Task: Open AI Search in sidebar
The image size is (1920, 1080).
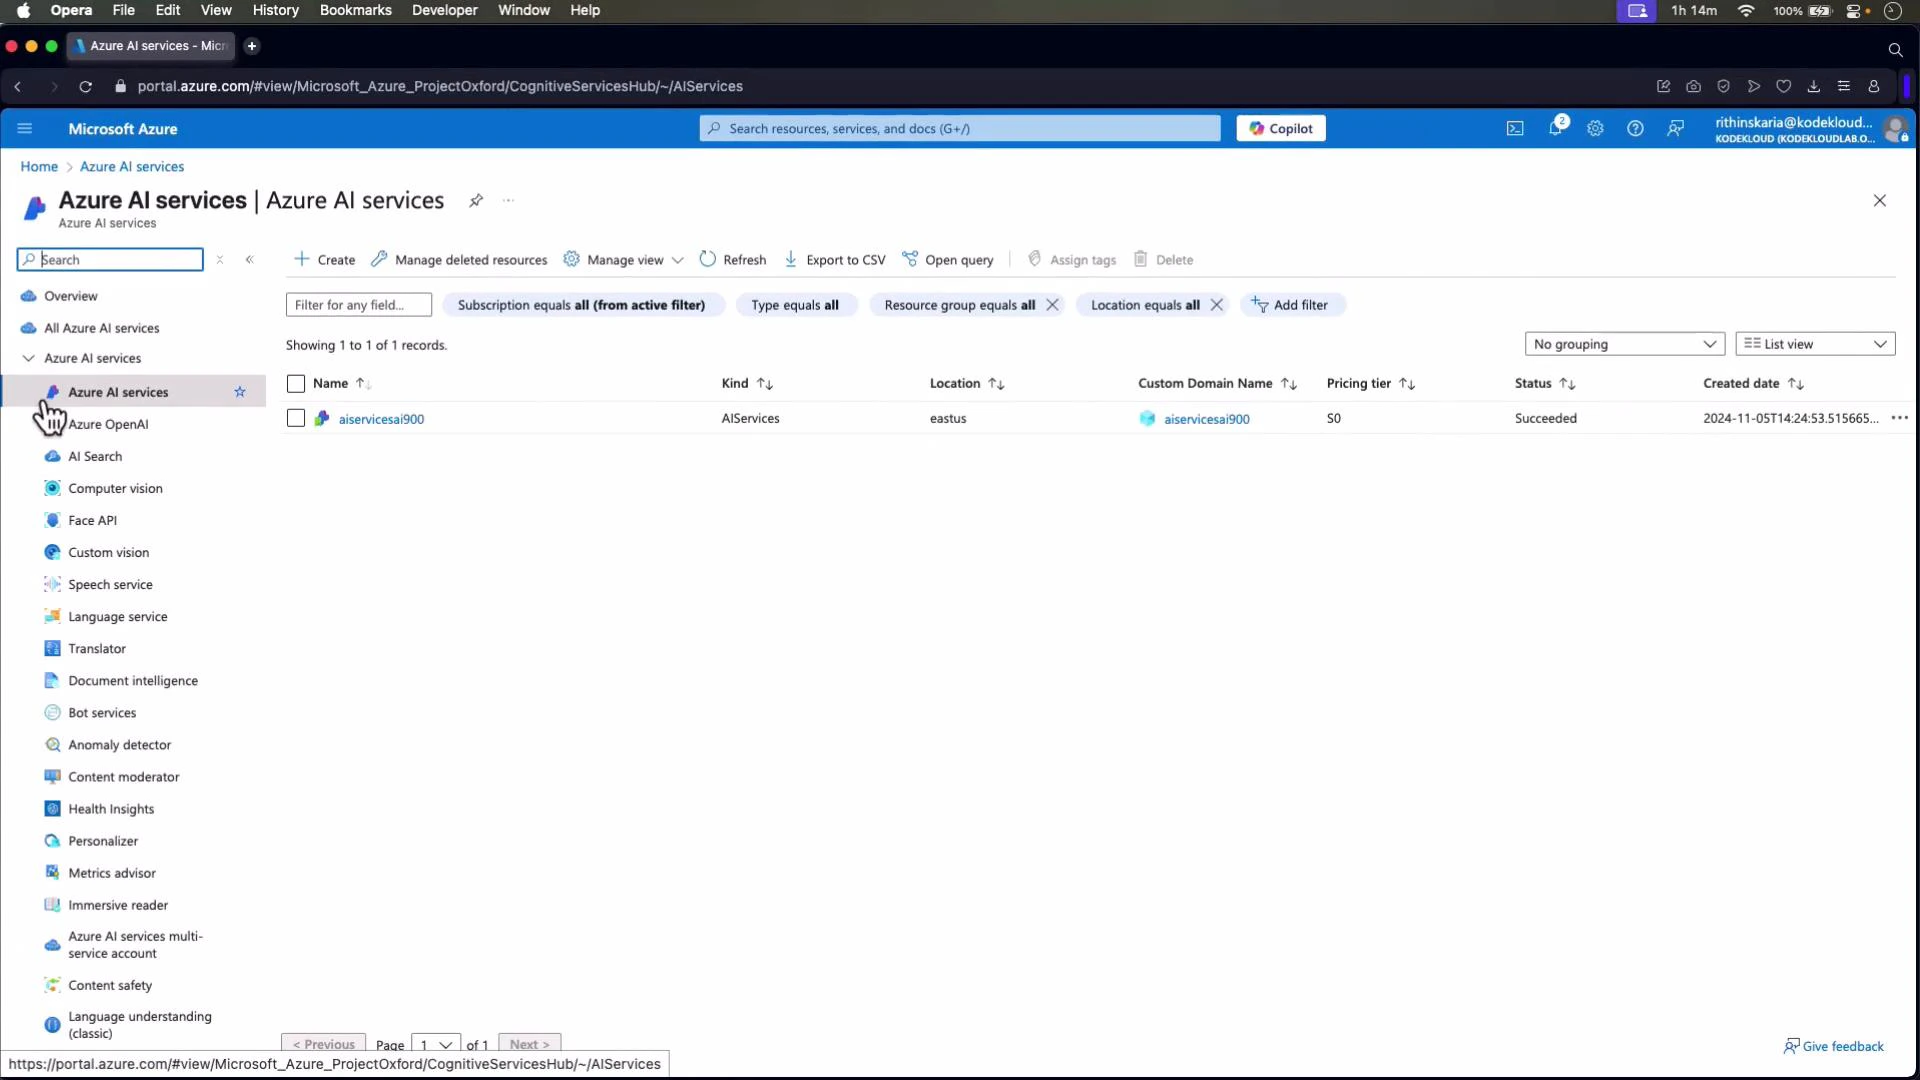Action: pyautogui.click(x=95, y=456)
